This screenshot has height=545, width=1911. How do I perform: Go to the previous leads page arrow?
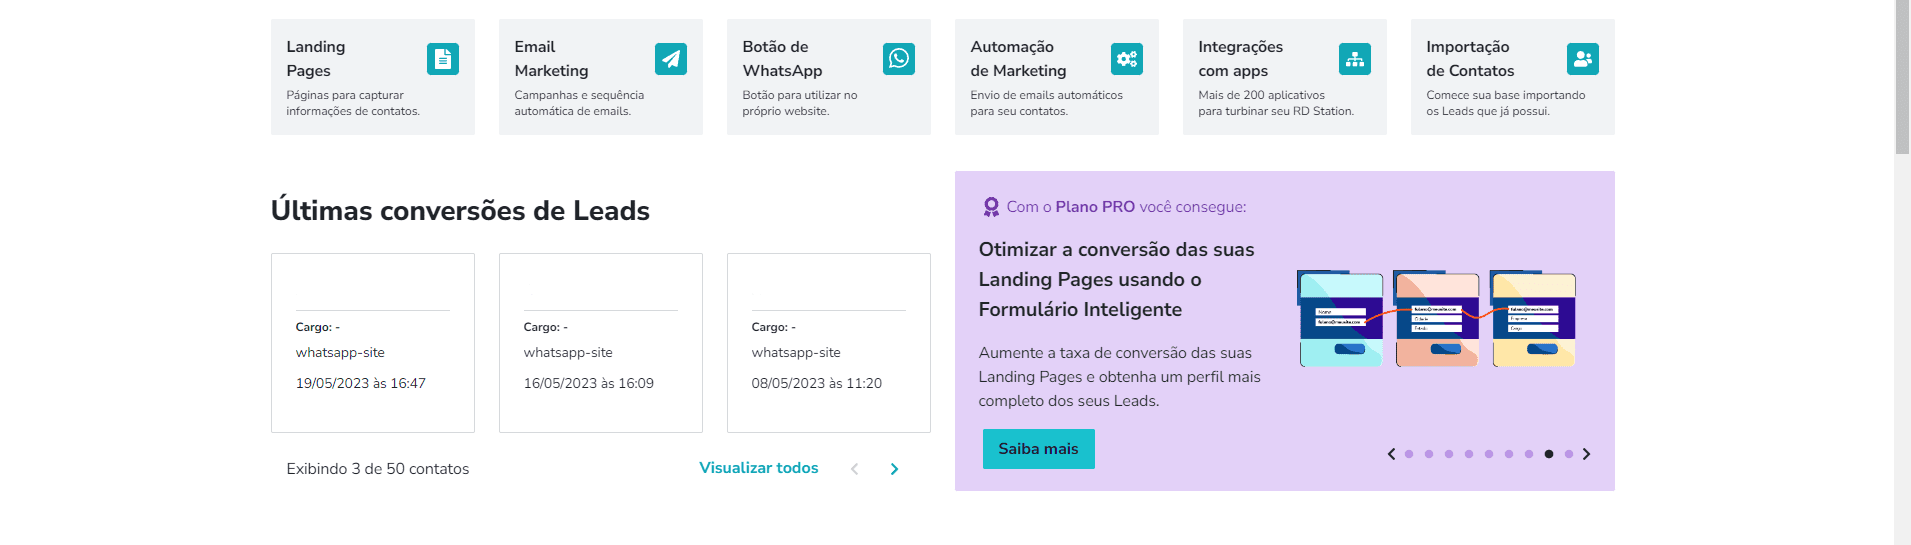click(854, 469)
